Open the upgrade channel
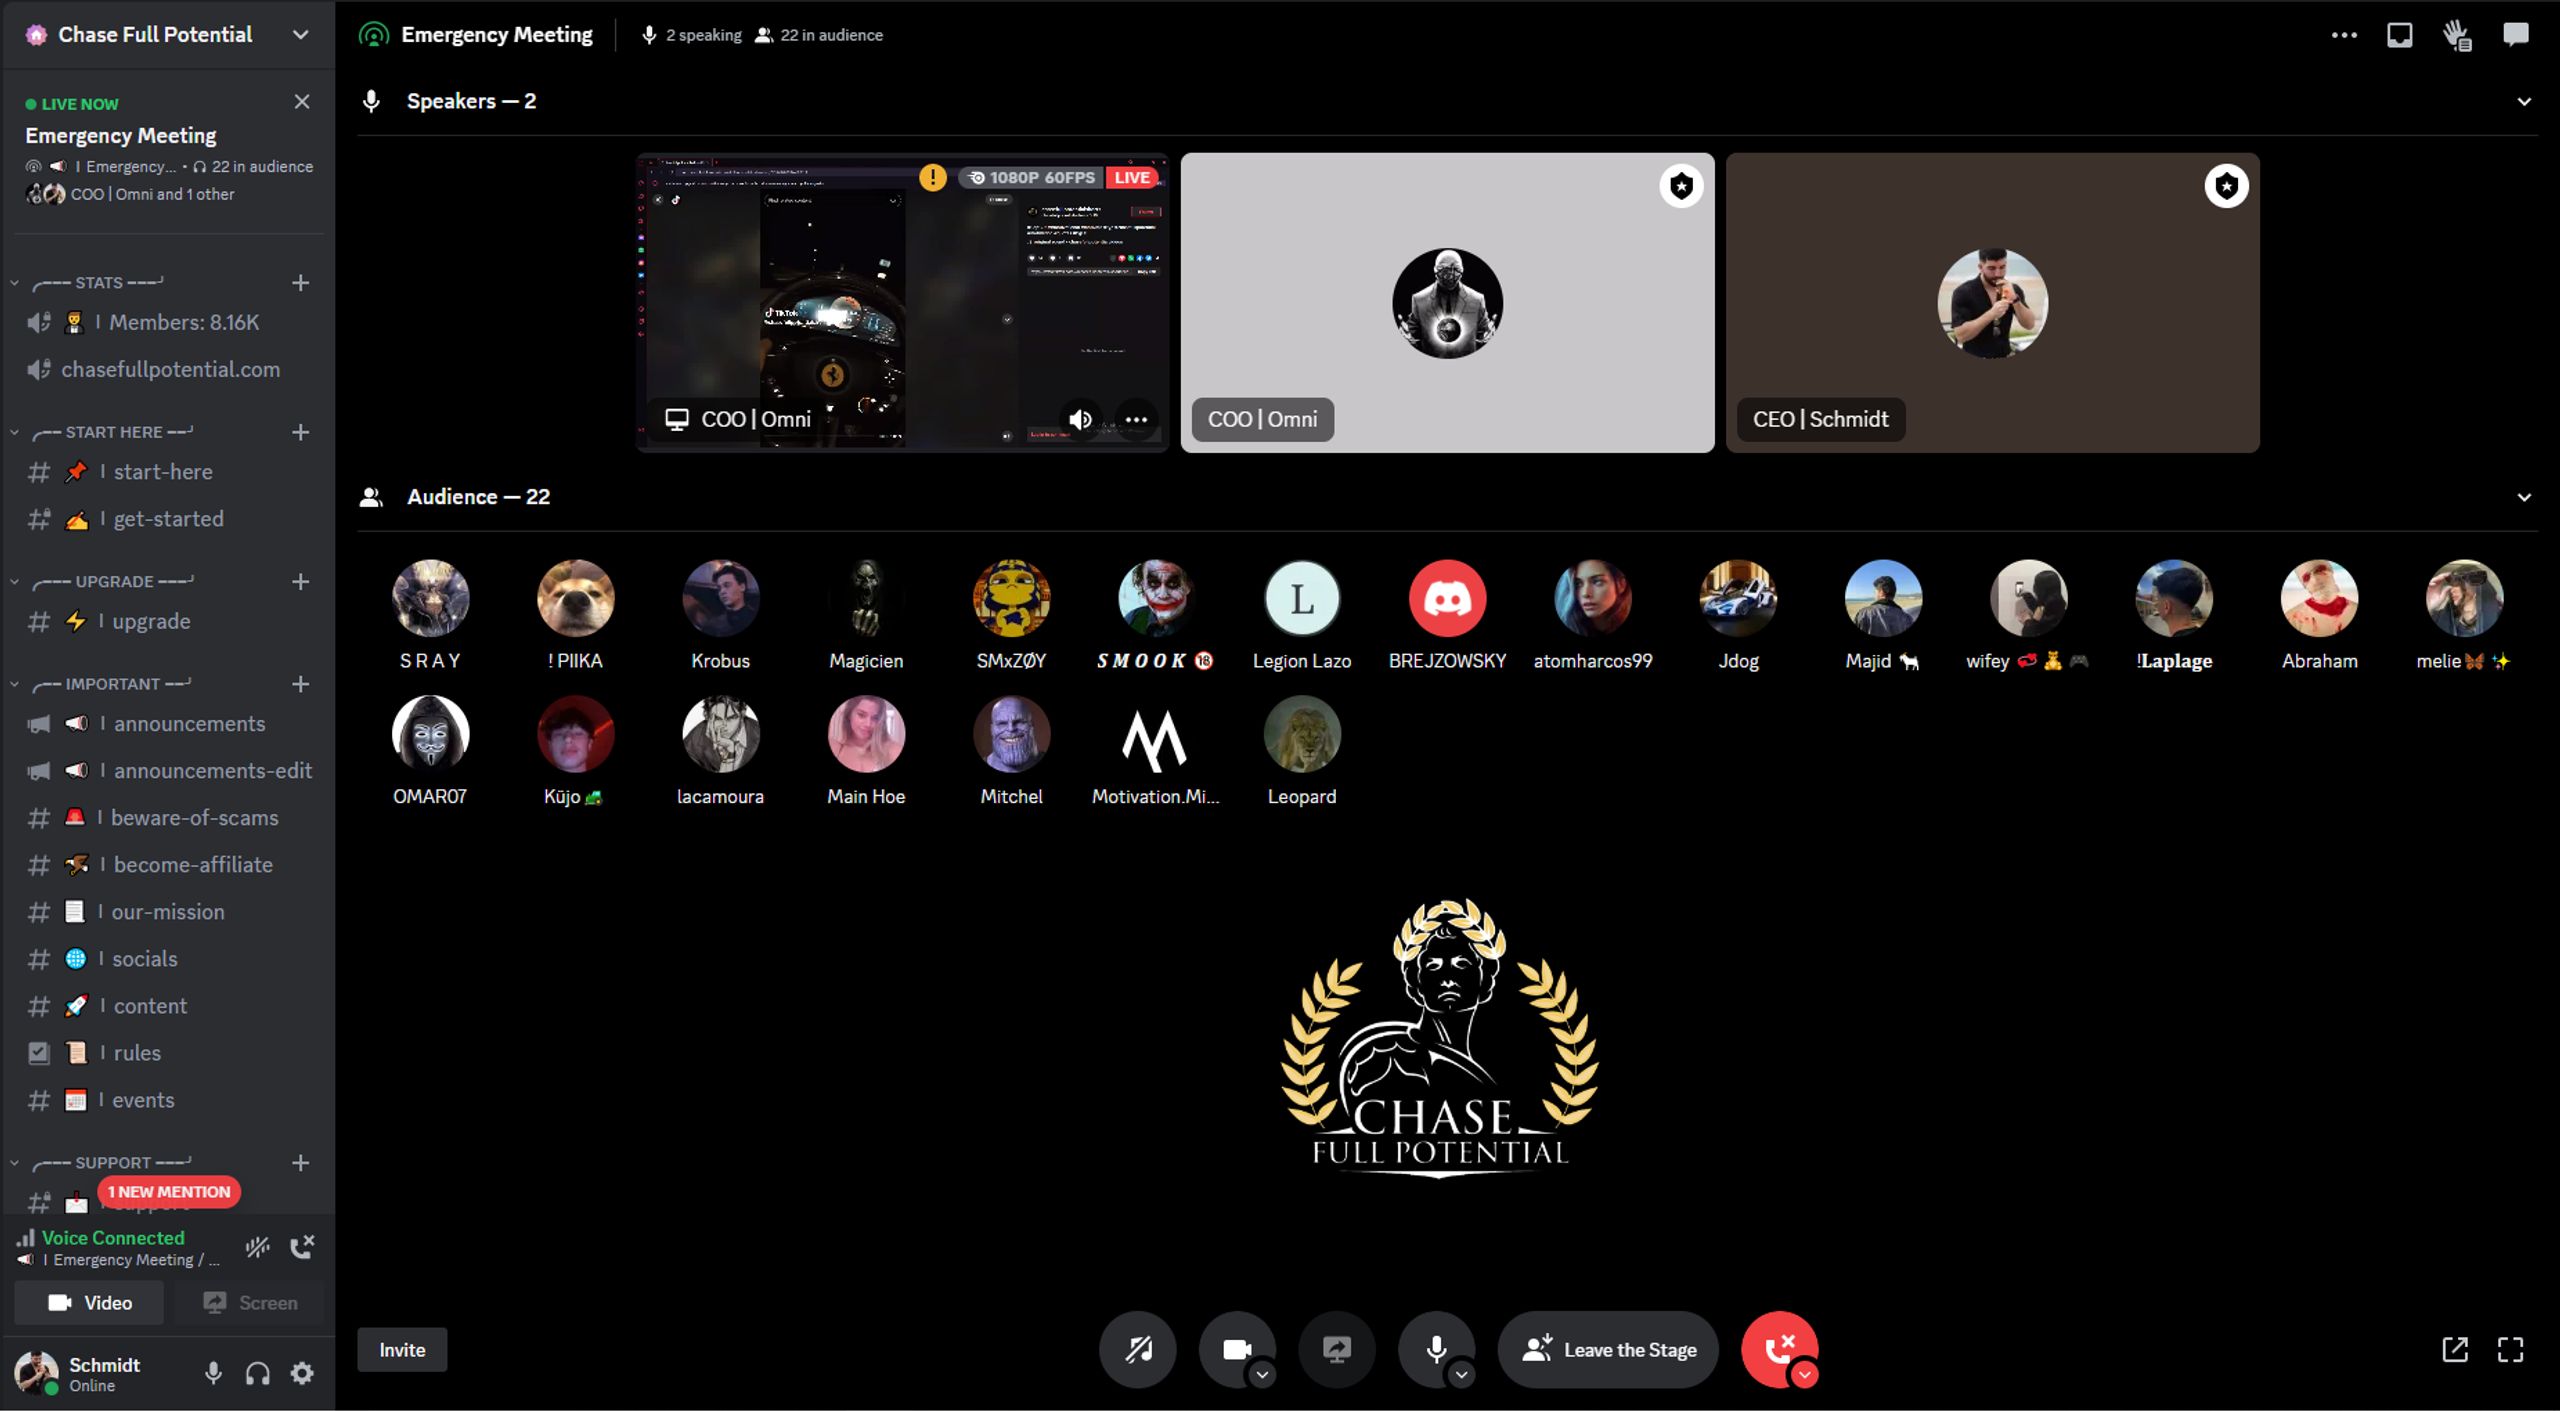2560x1411 pixels. click(x=168, y=621)
